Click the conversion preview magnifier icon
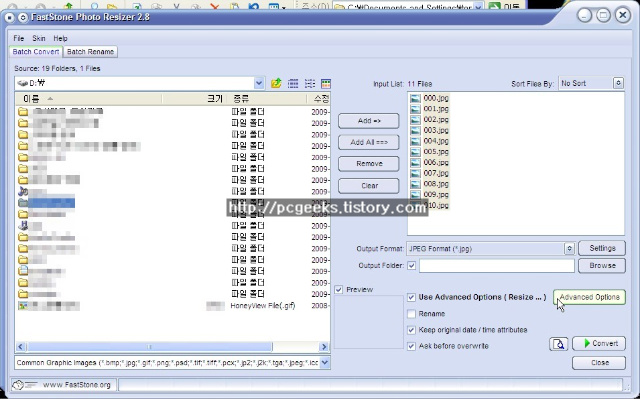This screenshot has width=640, height=399. tap(558, 344)
